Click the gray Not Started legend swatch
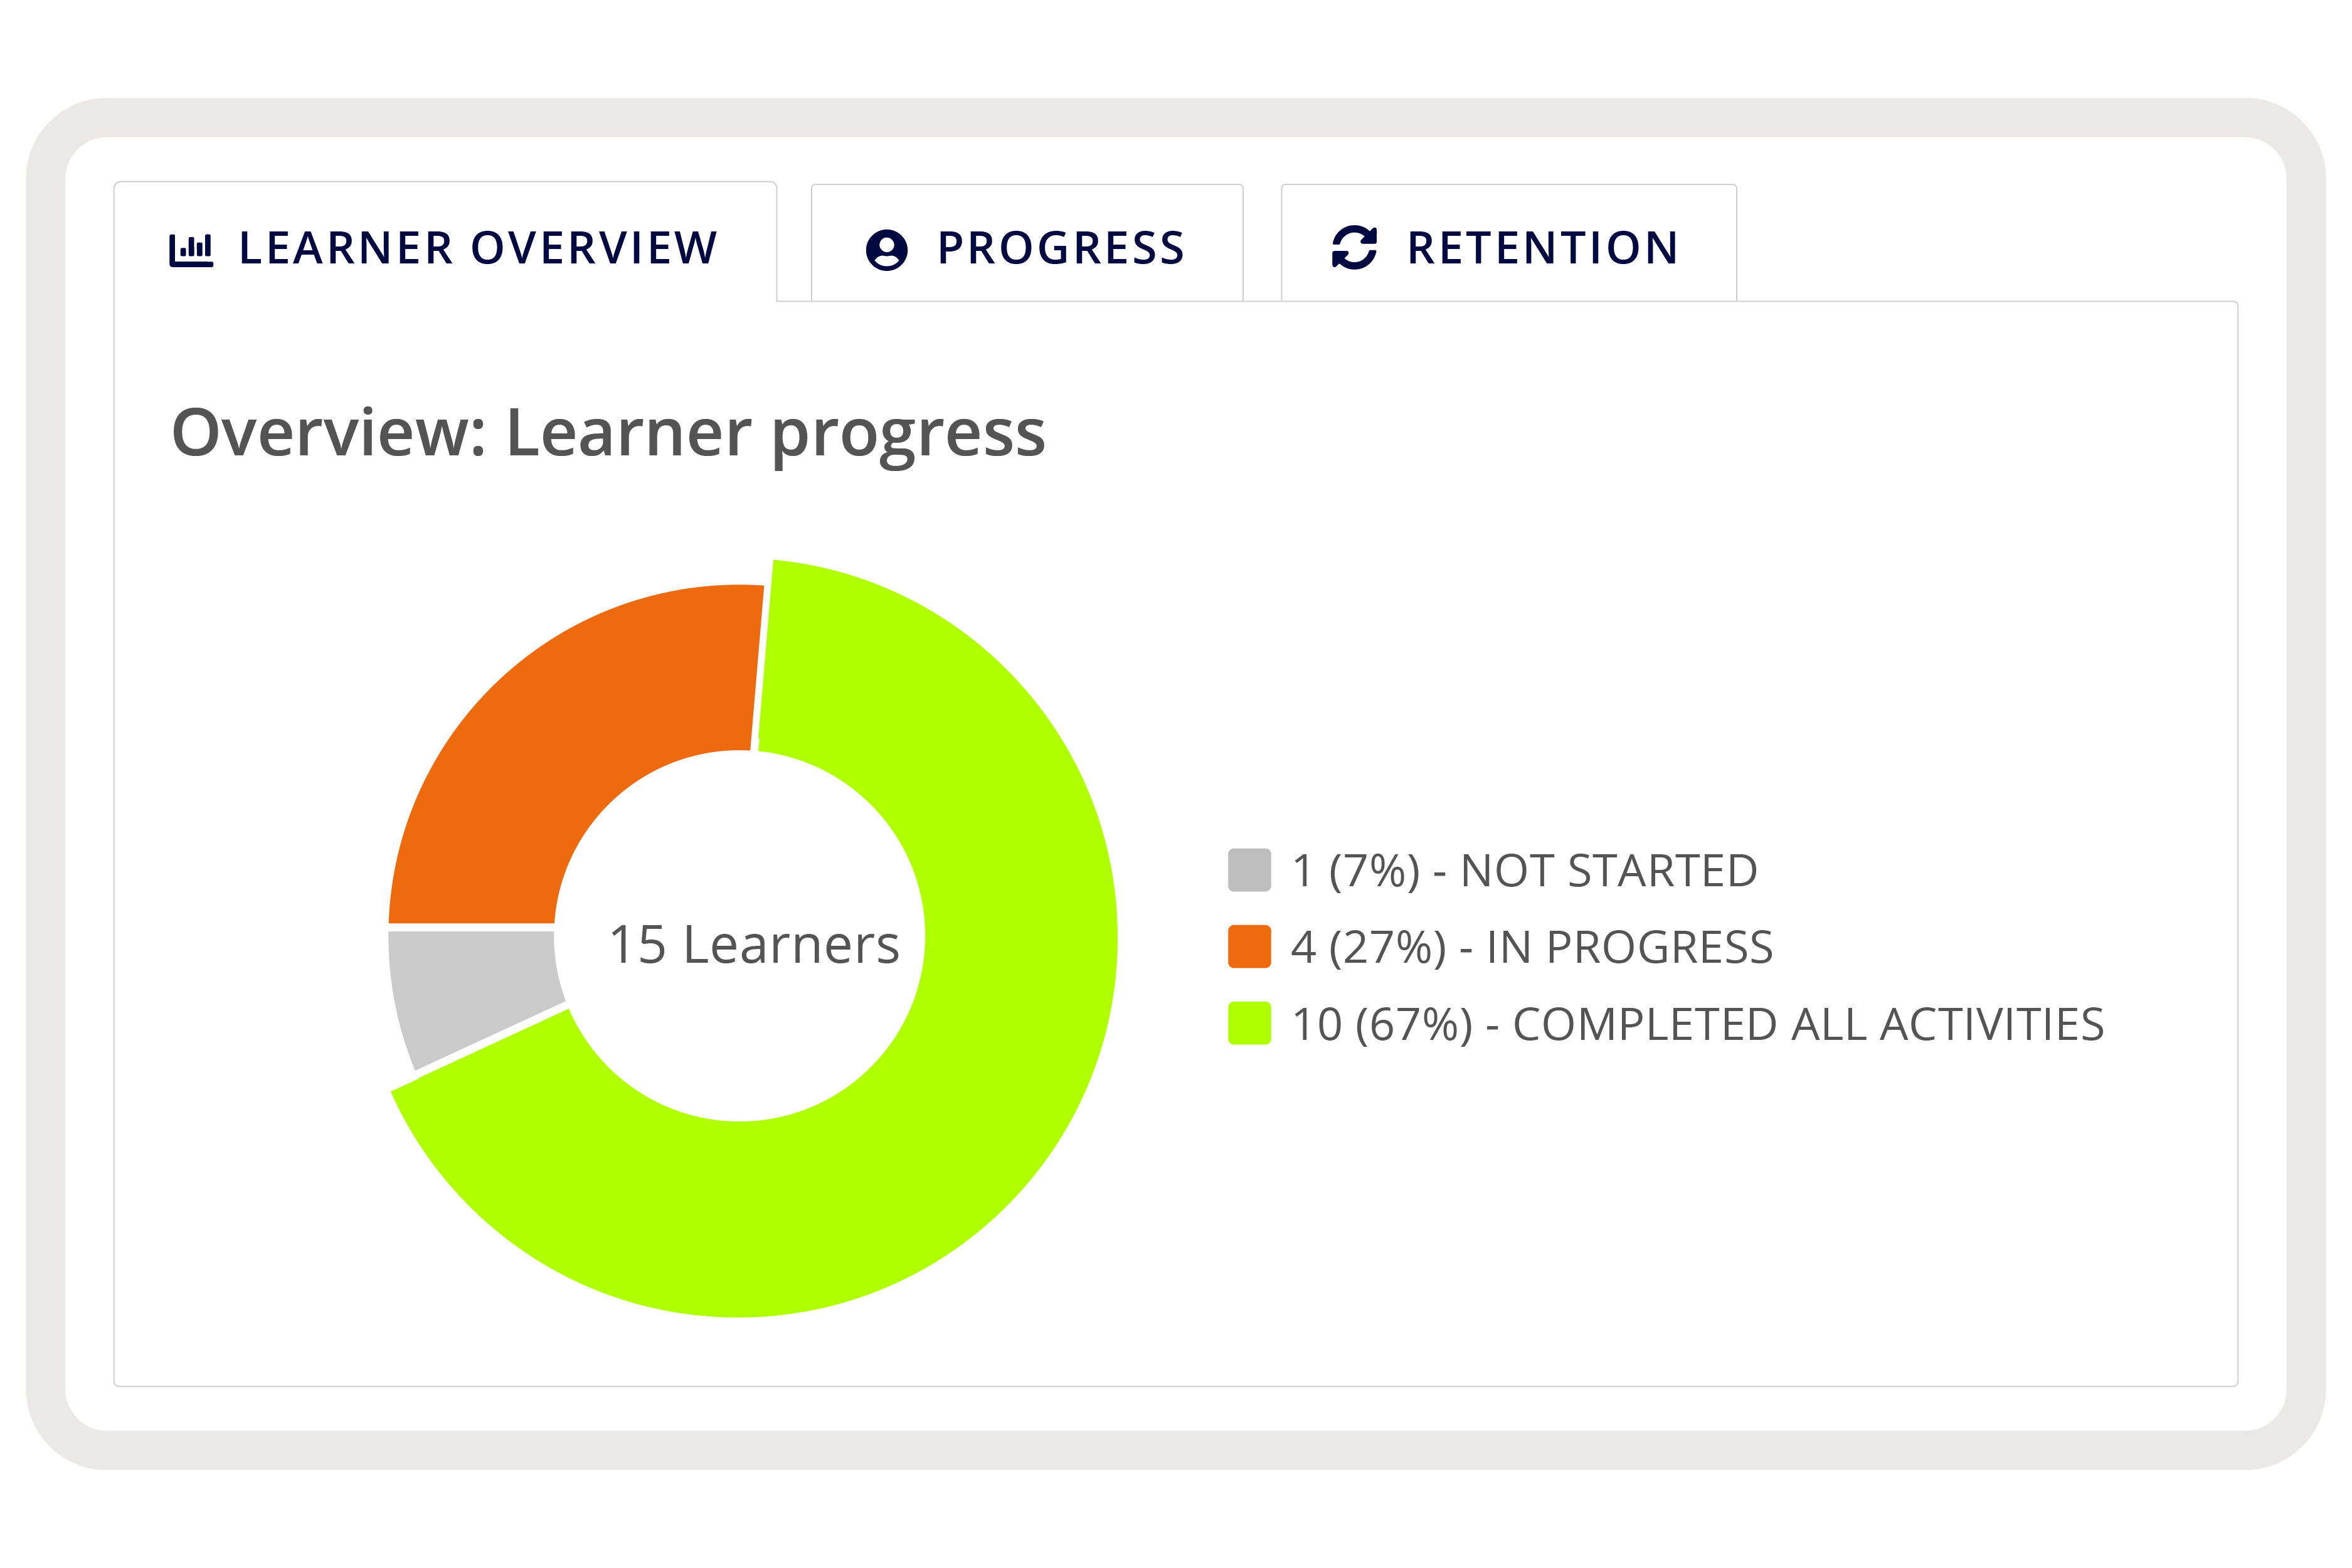Screen dimensions: 2352x1568 click(x=1249, y=870)
